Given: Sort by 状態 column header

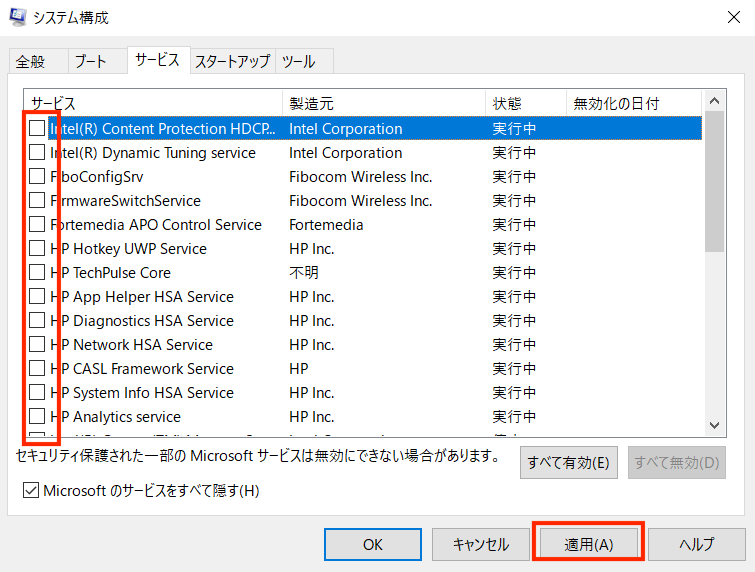Looking at the screenshot, I should point(526,103).
